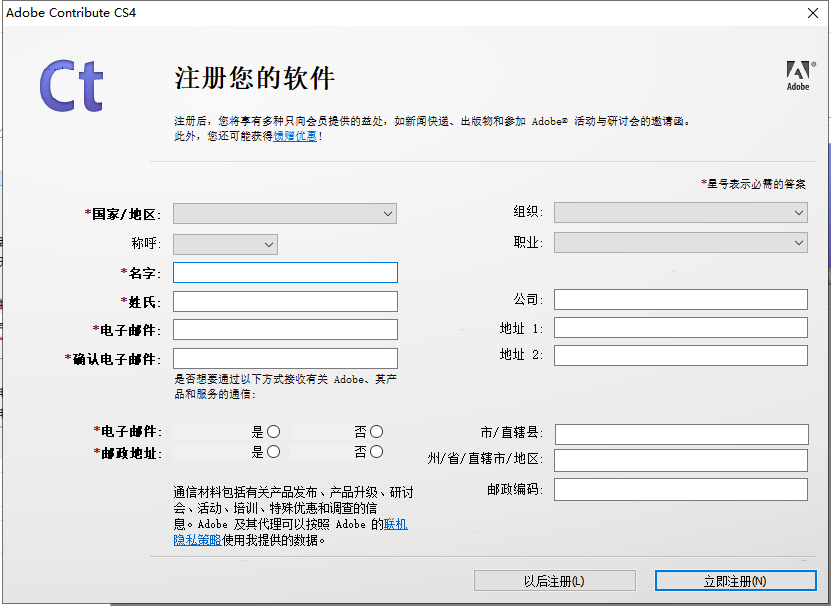Click the 以后注册(L) button
The image size is (831, 606).
554,581
